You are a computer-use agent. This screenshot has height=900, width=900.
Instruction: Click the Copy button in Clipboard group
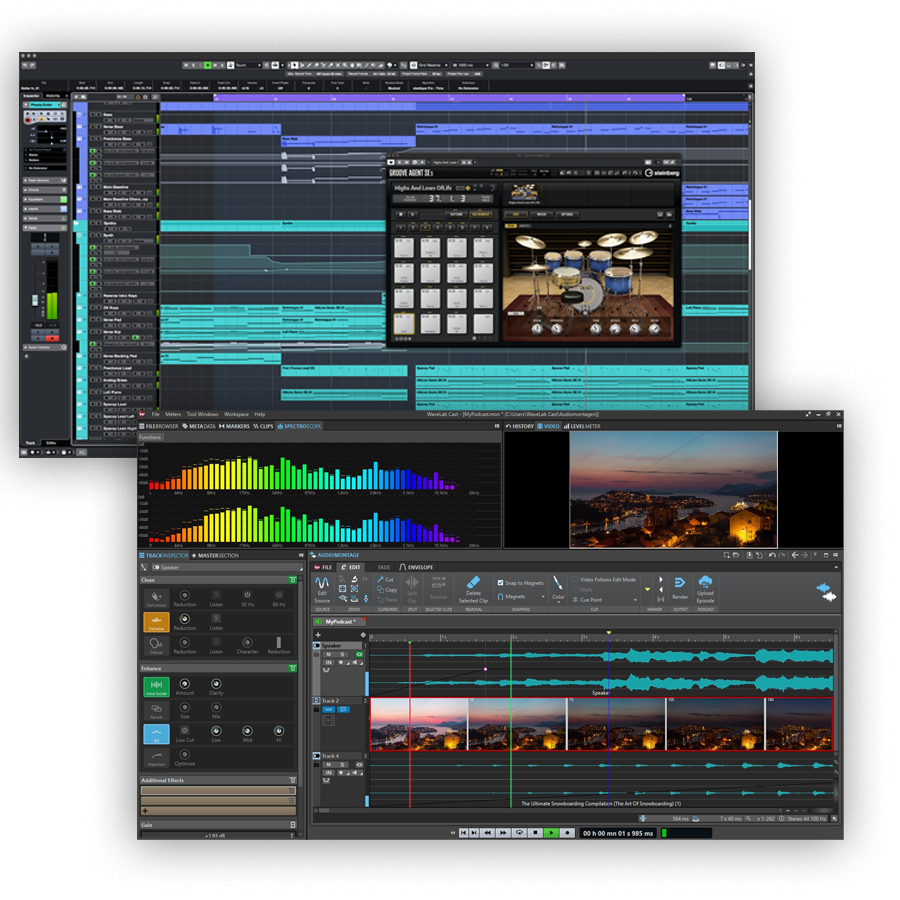coord(386,589)
